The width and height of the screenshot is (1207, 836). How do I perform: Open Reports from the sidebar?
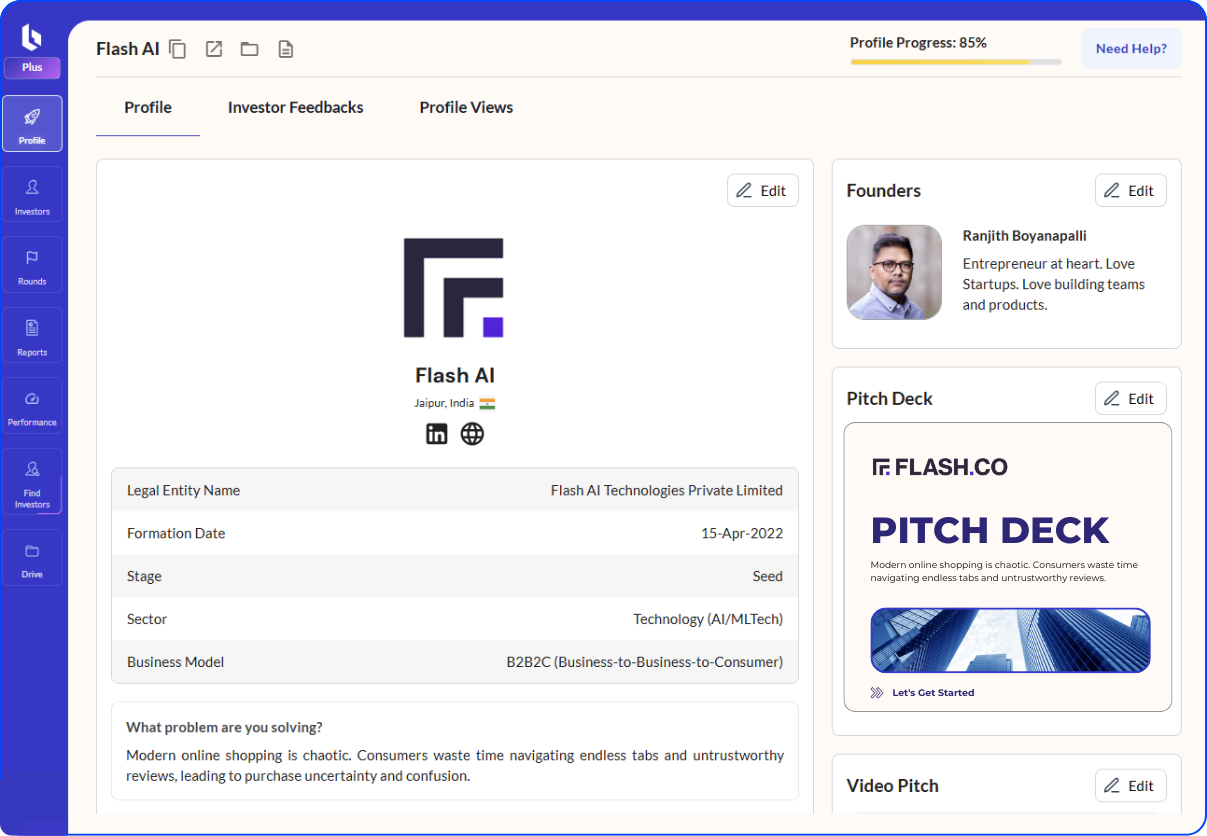pyautogui.click(x=32, y=336)
